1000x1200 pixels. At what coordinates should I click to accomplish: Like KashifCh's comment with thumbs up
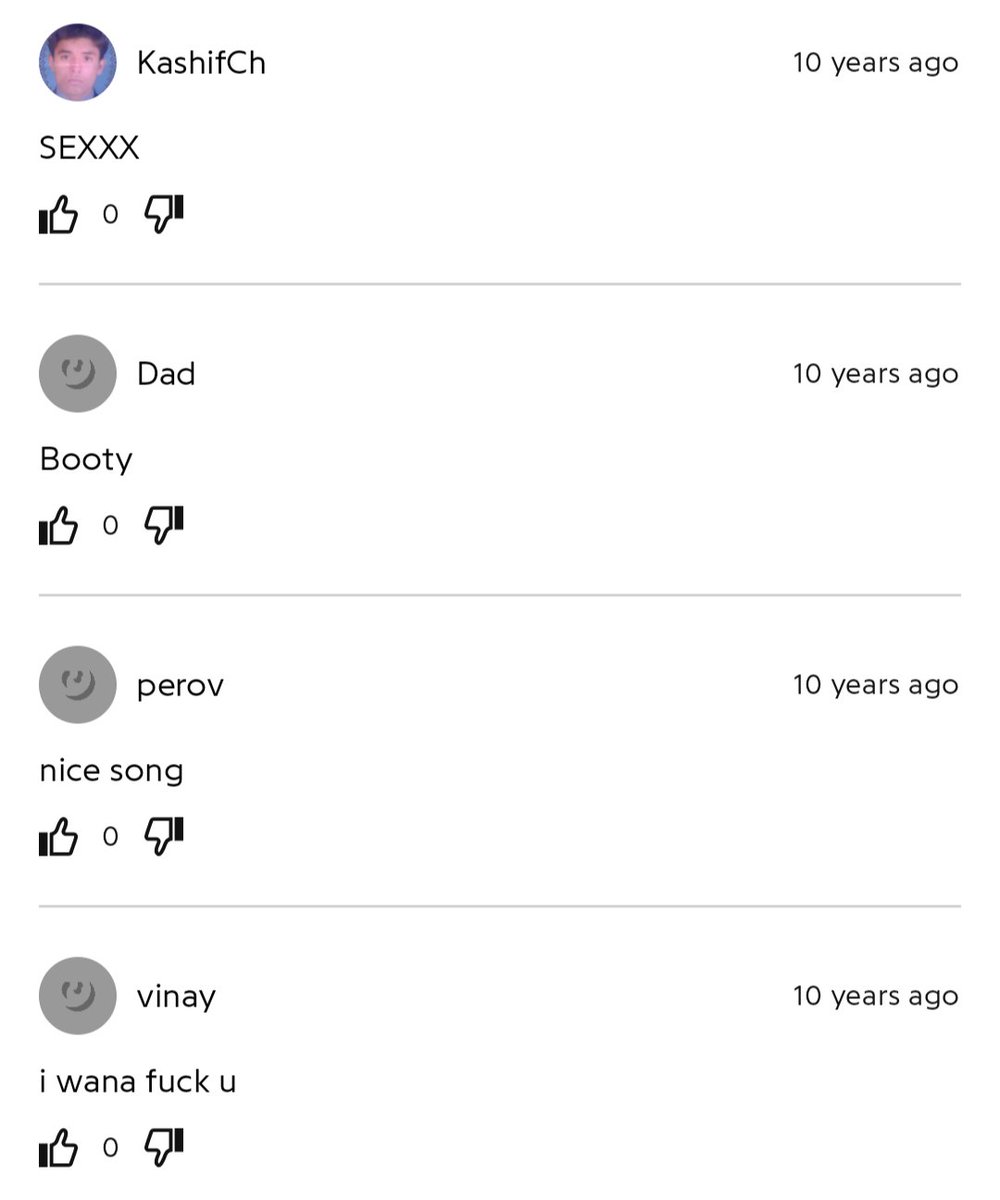tap(58, 214)
